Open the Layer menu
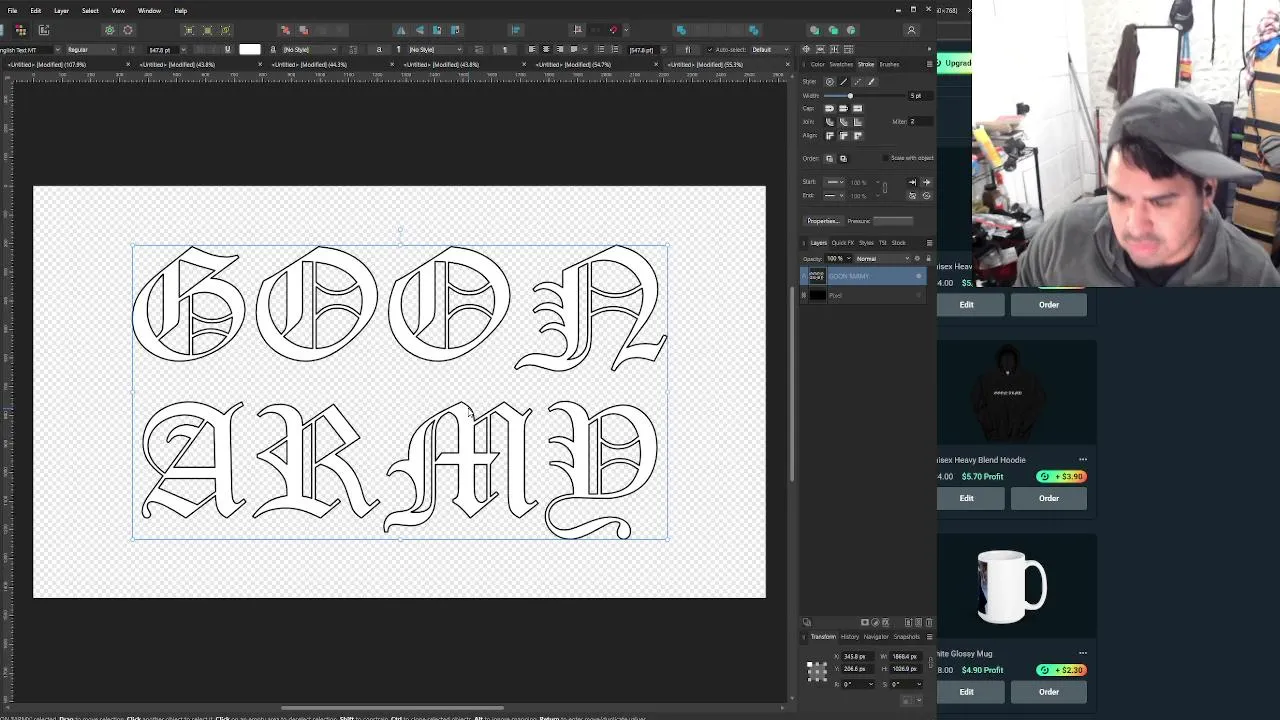The width and height of the screenshot is (1280, 720). 61,10
